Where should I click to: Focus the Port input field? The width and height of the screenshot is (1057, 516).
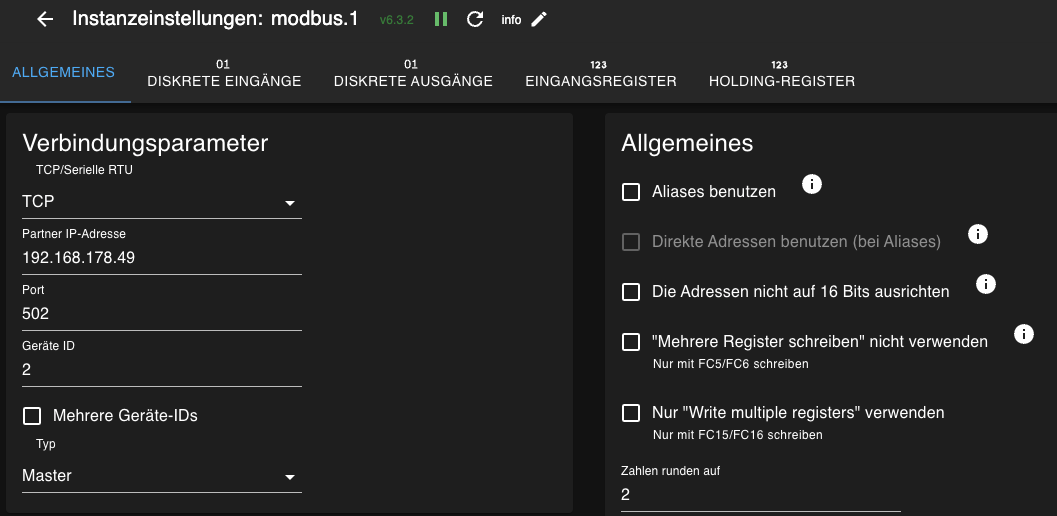(161, 314)
